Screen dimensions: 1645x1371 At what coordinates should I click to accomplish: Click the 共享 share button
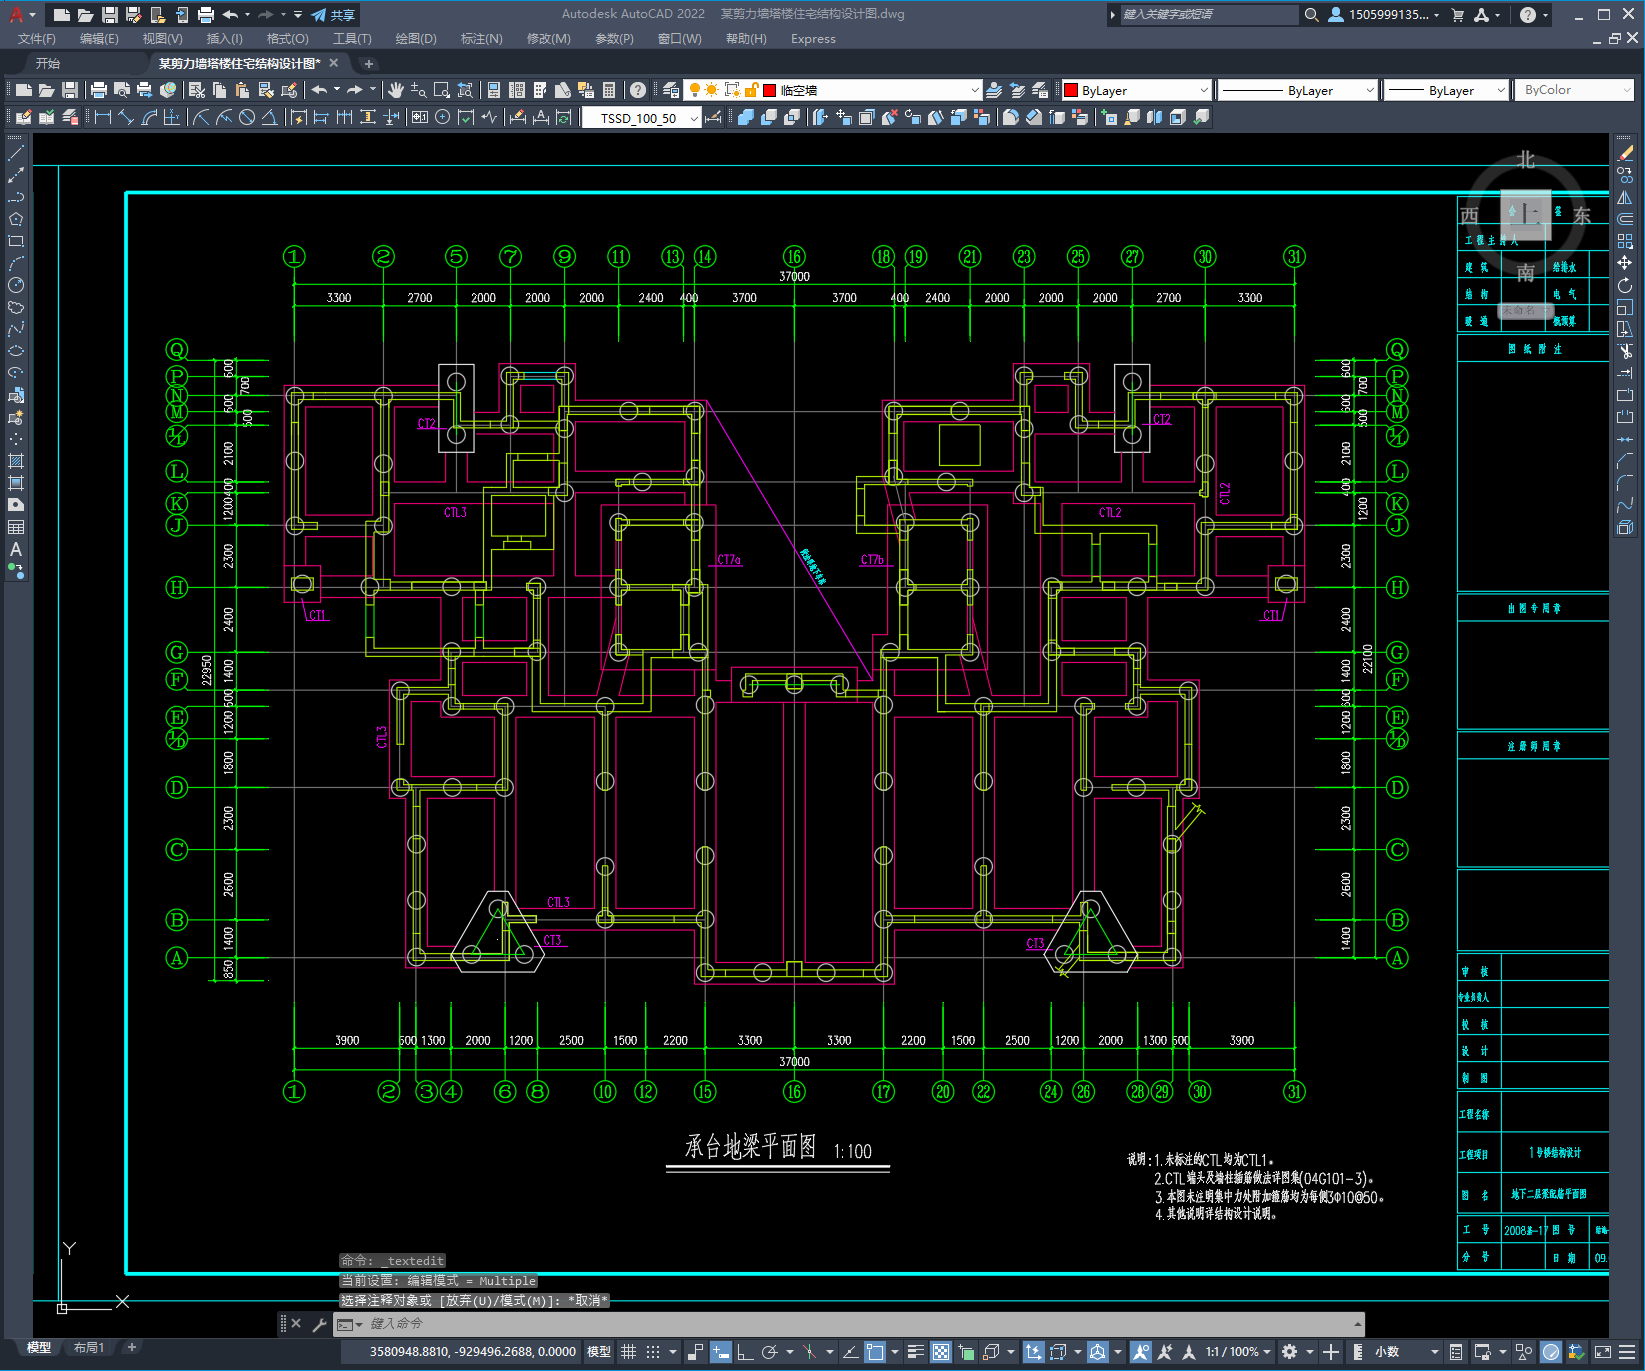coord(333,14)
